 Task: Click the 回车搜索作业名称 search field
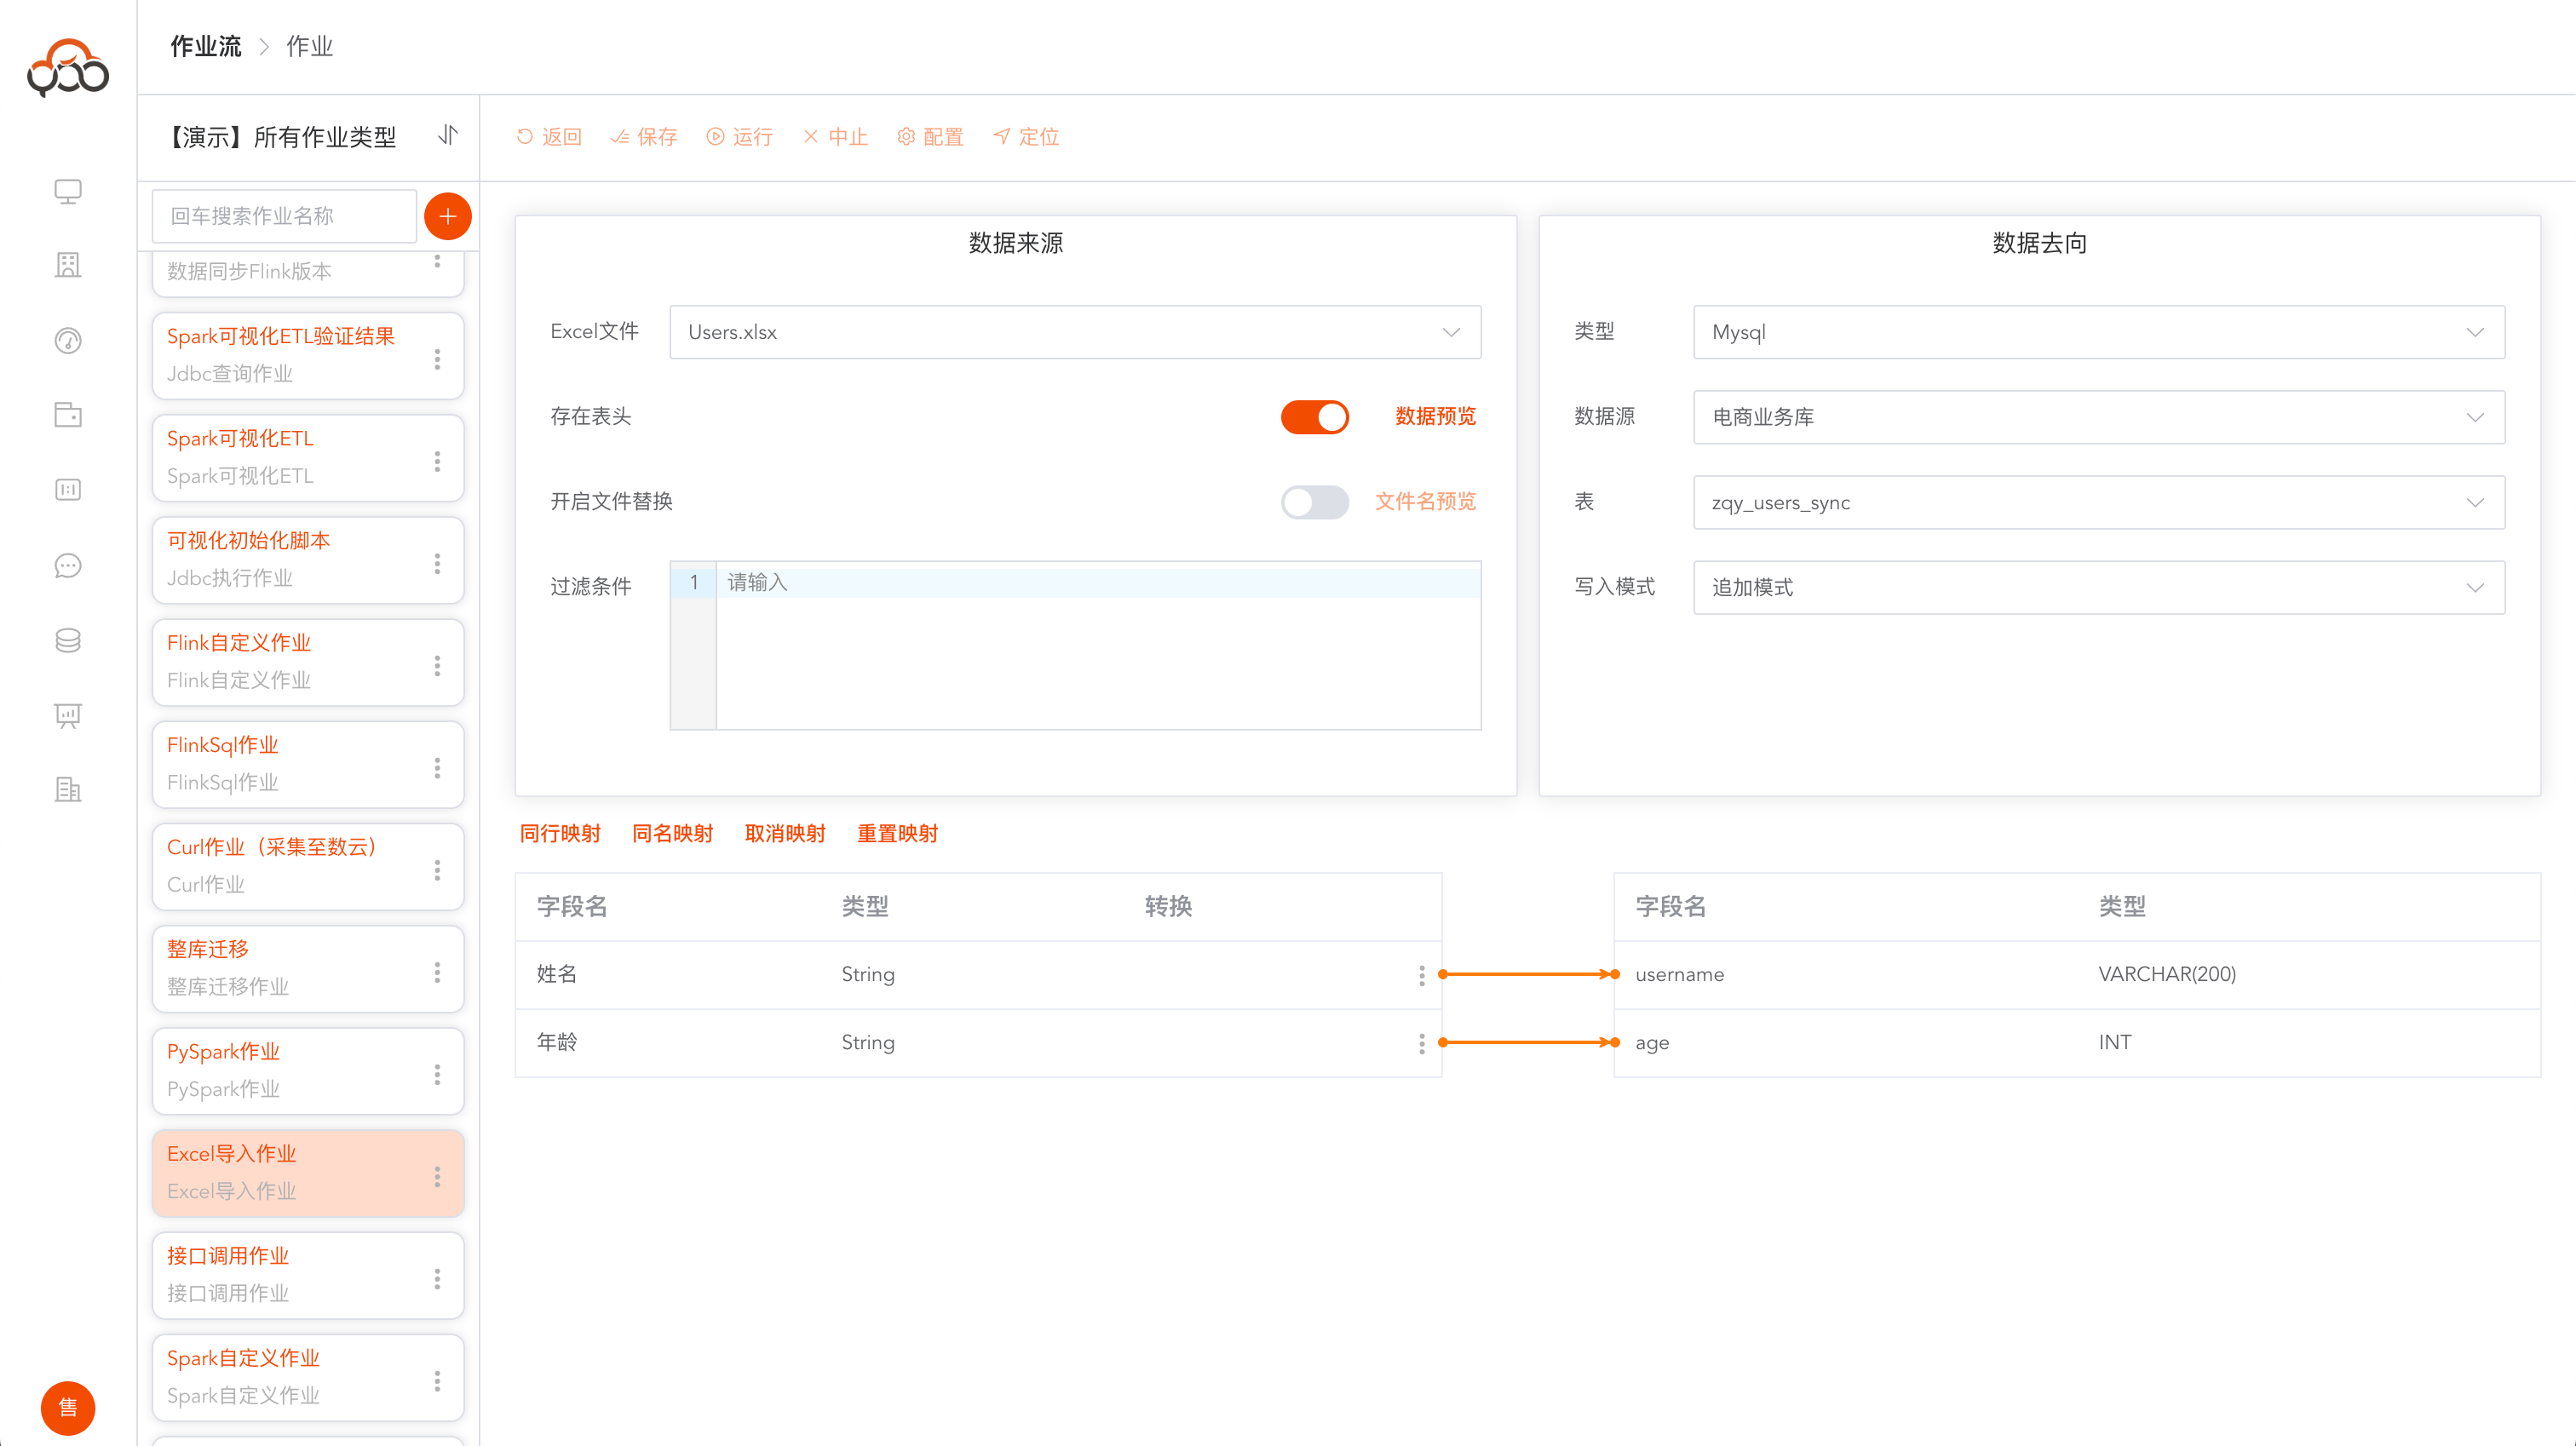pos(284,216)
